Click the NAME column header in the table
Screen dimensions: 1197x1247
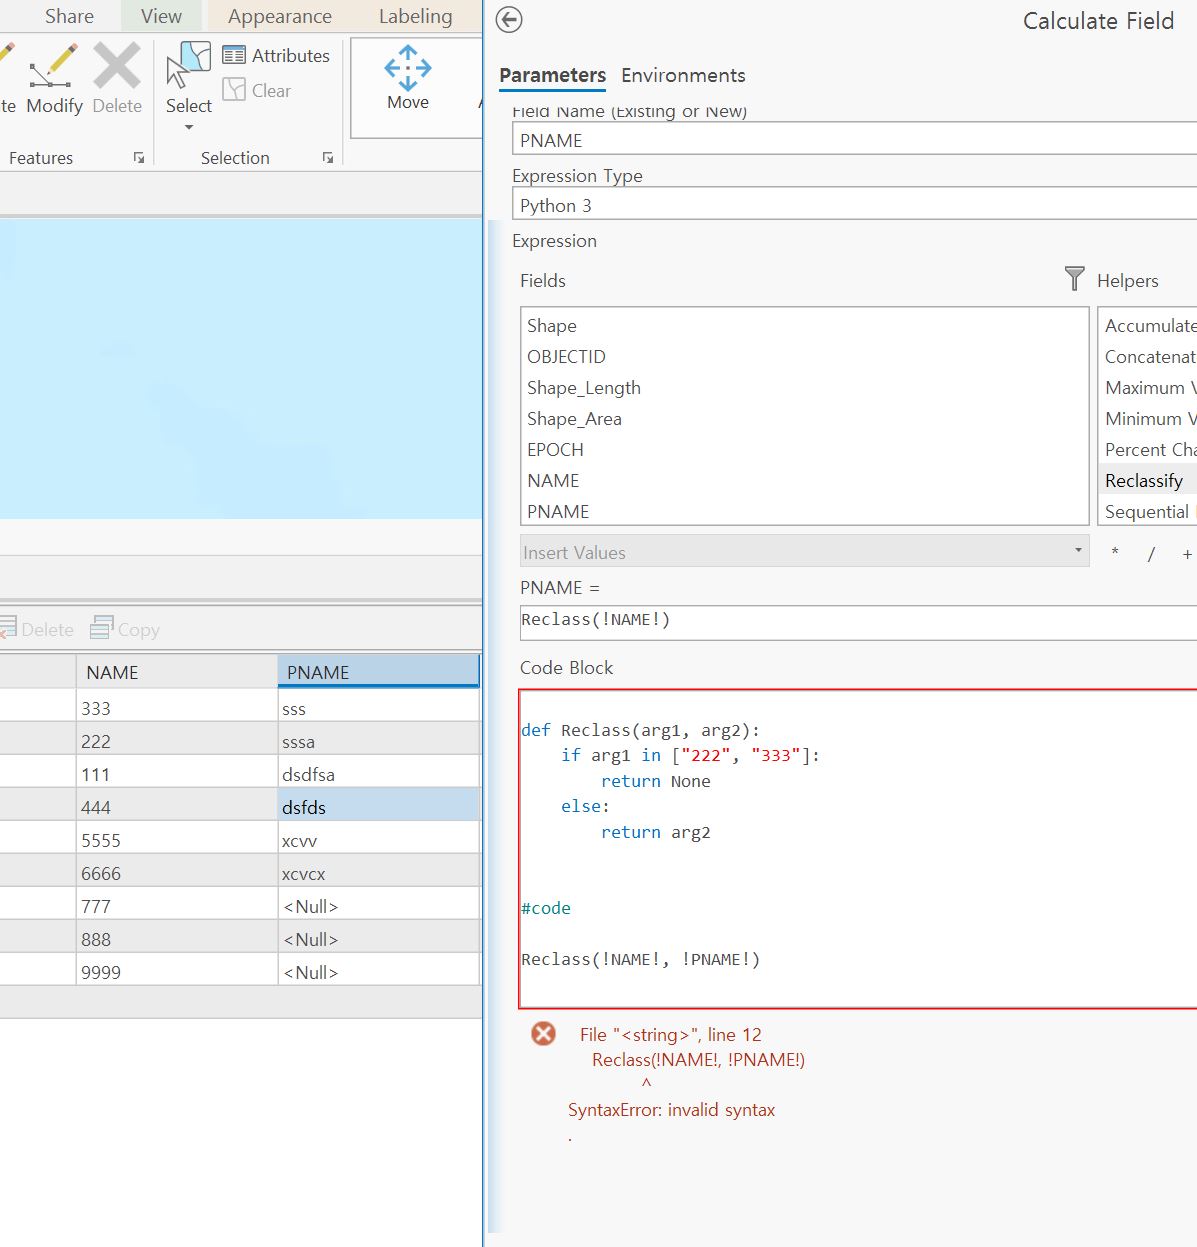[x=177, y=672]
